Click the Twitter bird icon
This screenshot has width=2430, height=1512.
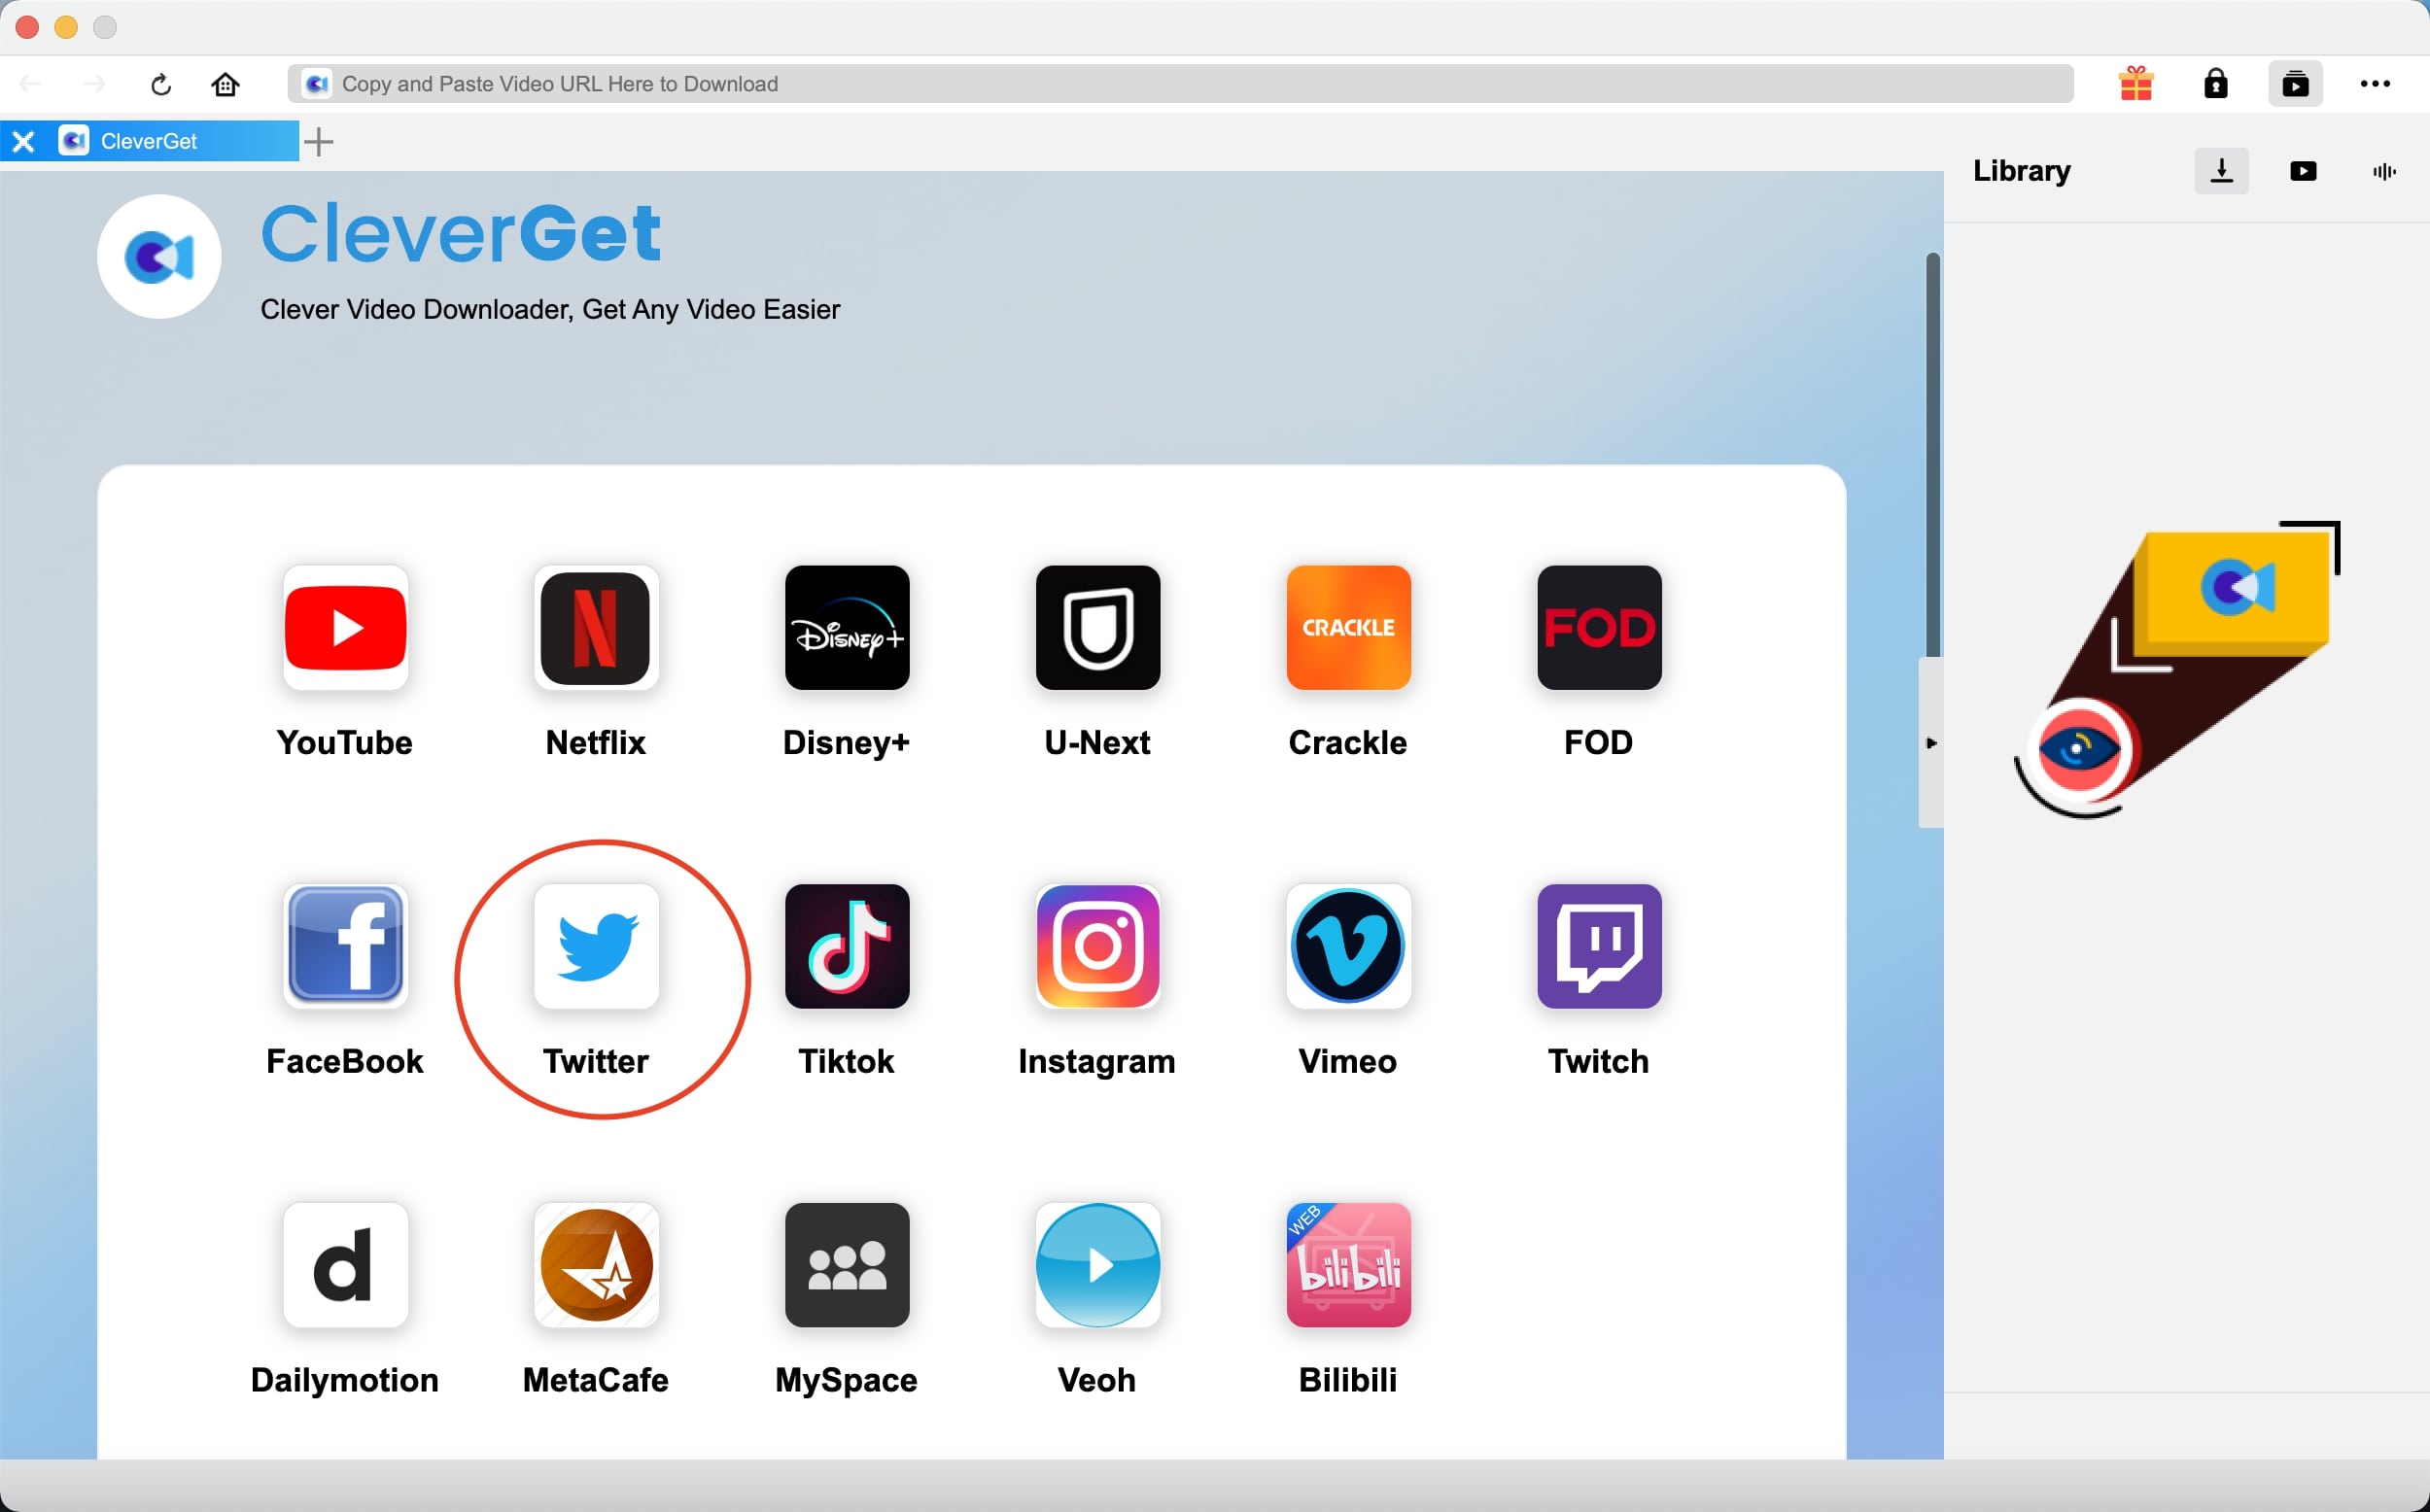tap(596, 946)
